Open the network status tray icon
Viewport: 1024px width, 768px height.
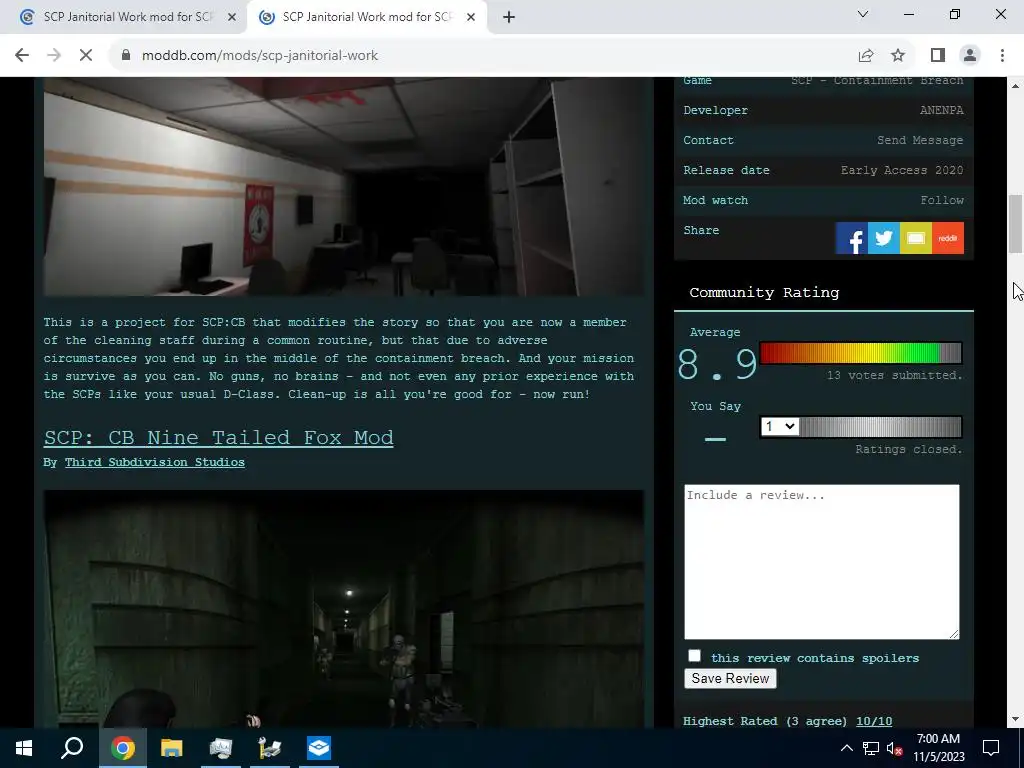pyautogui.click(x=871, y=748)
